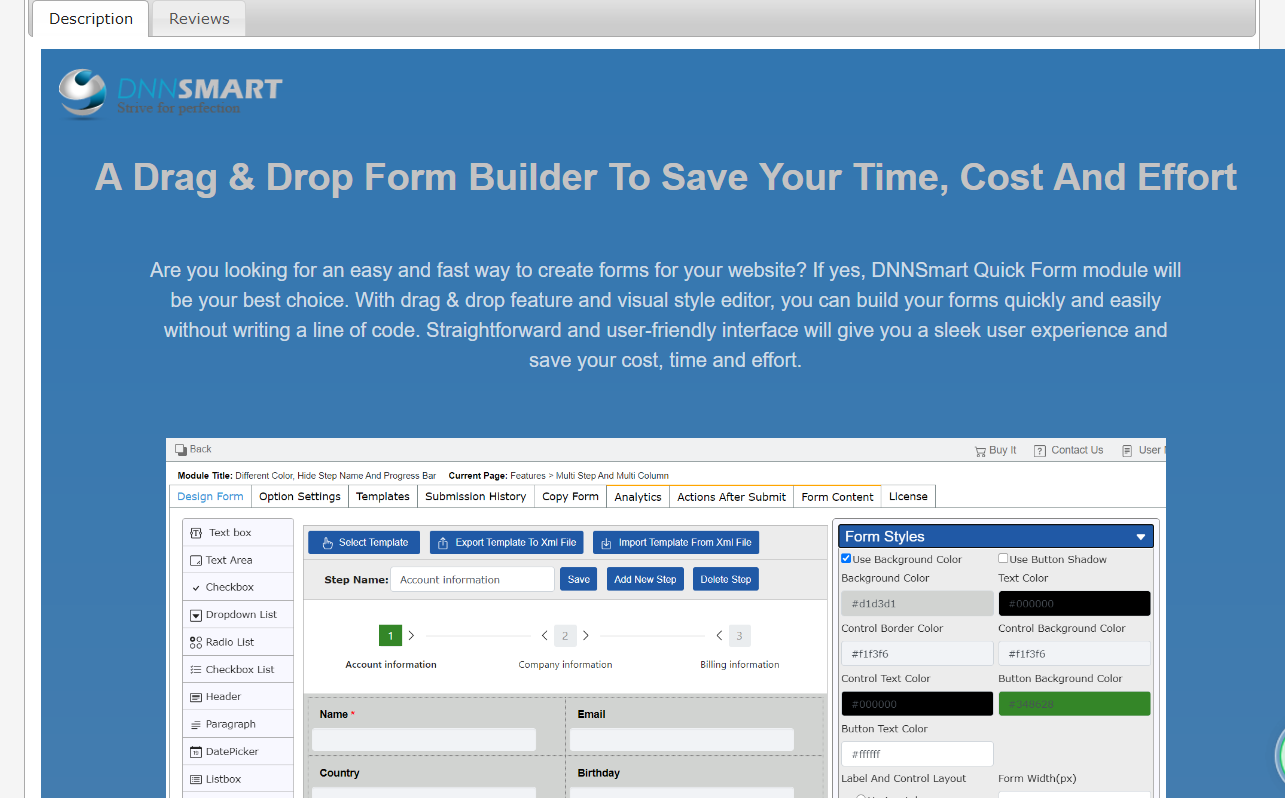The image size is (1285, 798).
Task: Open the Reviews tab
Action: point(199,18)
